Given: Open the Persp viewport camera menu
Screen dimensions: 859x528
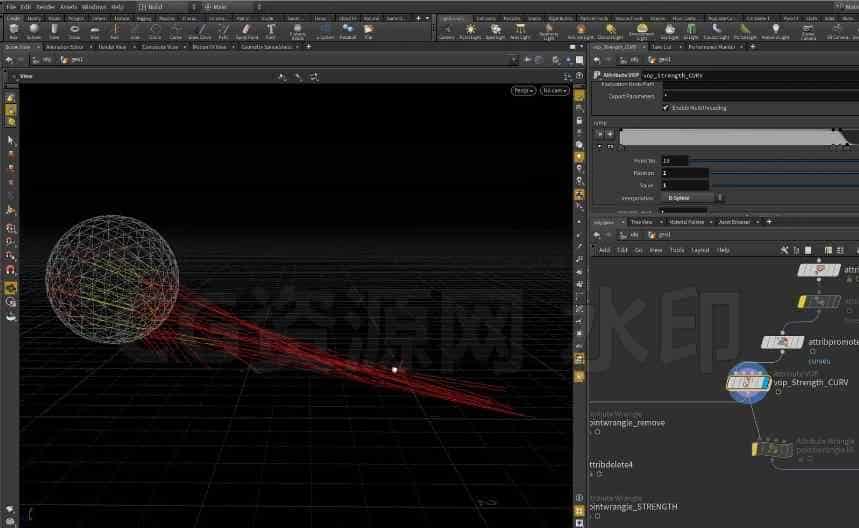Looking at the screenshot, I should (x=523, y=90).
